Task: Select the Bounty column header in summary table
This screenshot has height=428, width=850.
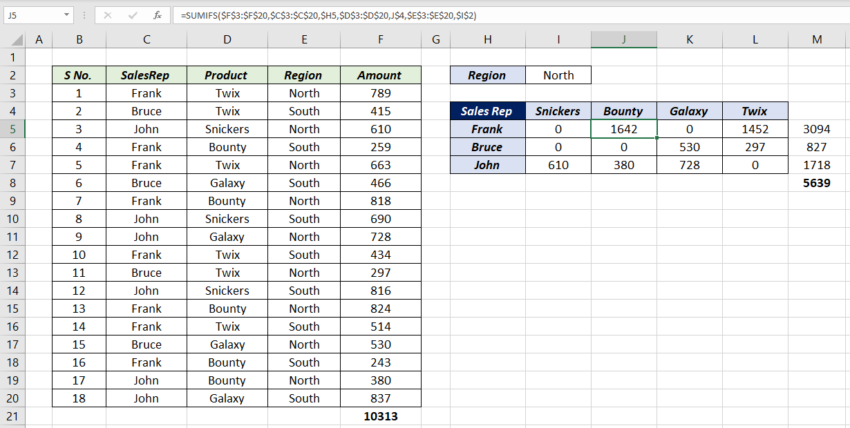Action: (x=623, y=111)
